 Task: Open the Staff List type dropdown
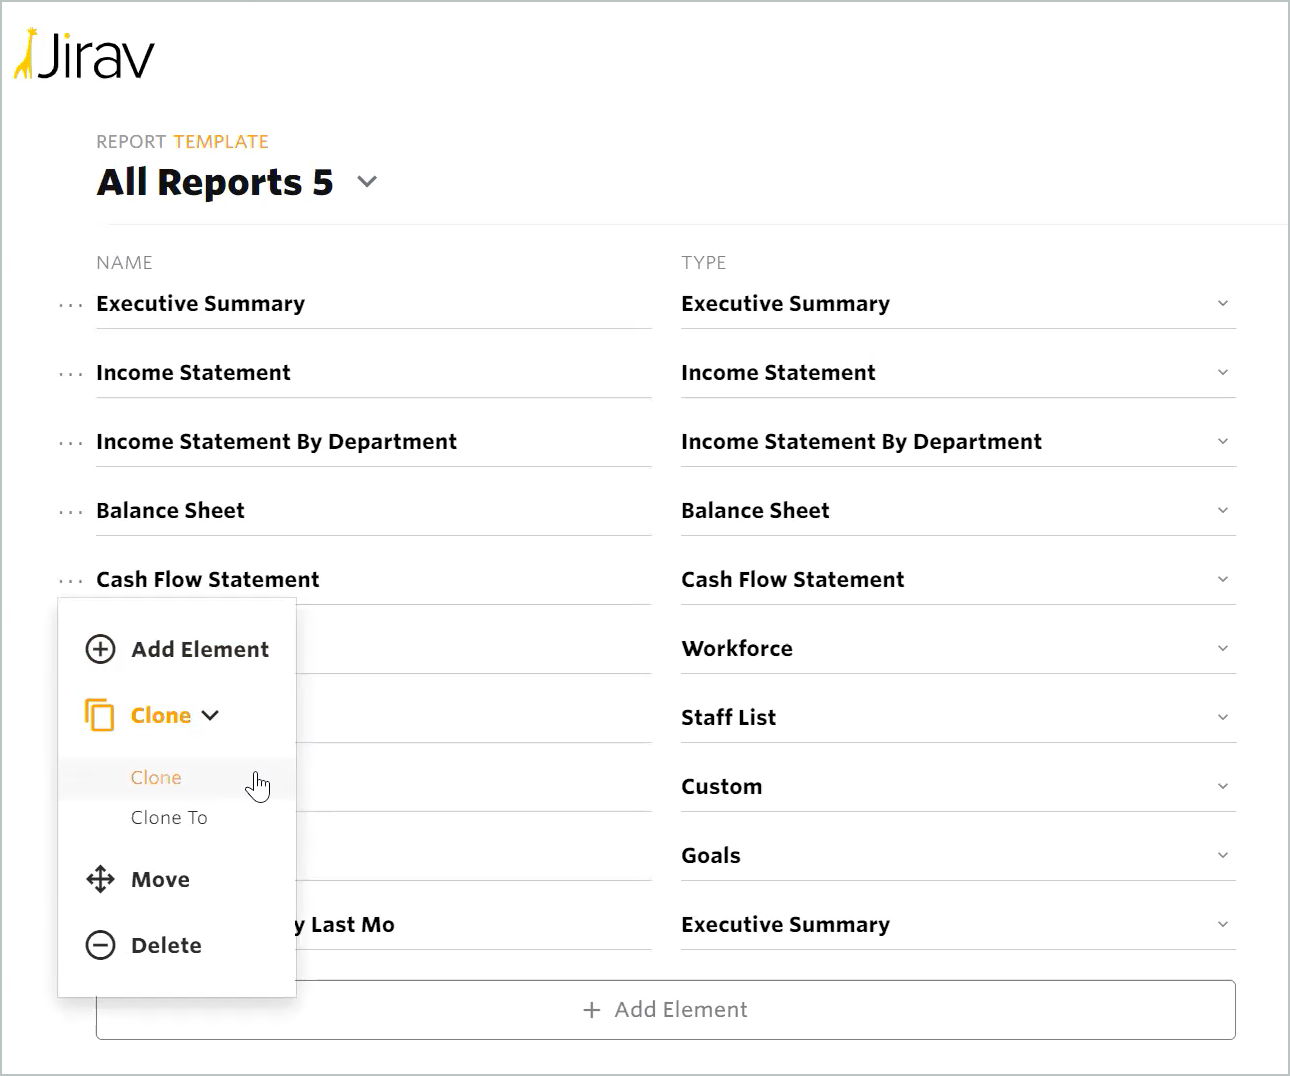coord(1222,717)
